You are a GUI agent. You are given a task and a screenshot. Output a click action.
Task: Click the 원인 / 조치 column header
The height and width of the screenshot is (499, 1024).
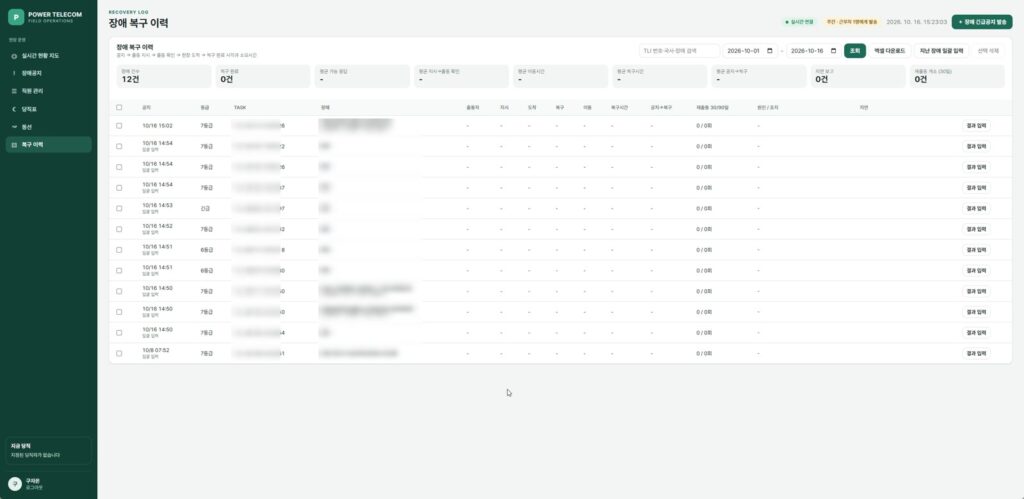[x=767, y=107]
